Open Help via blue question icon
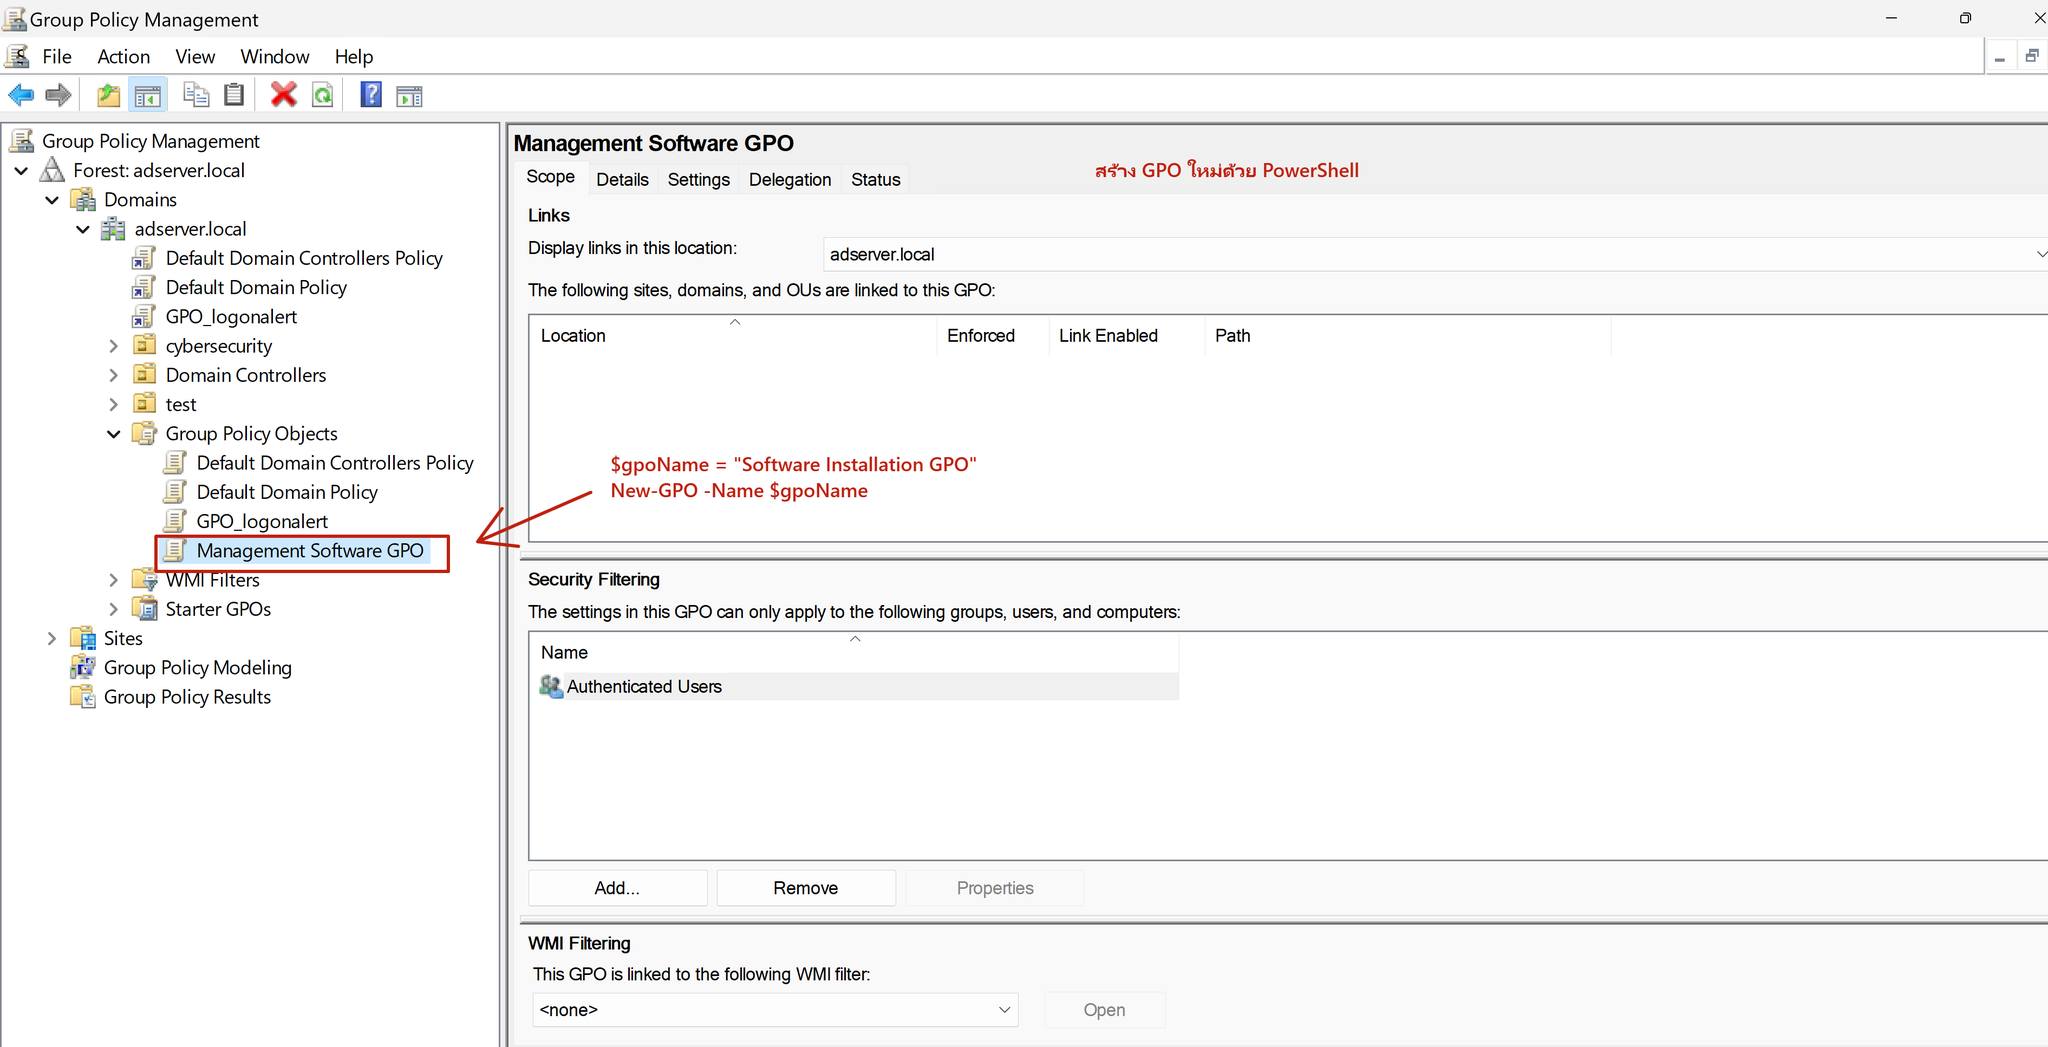The width and height of the screenshot is (2048, 1047). [371, 95]
